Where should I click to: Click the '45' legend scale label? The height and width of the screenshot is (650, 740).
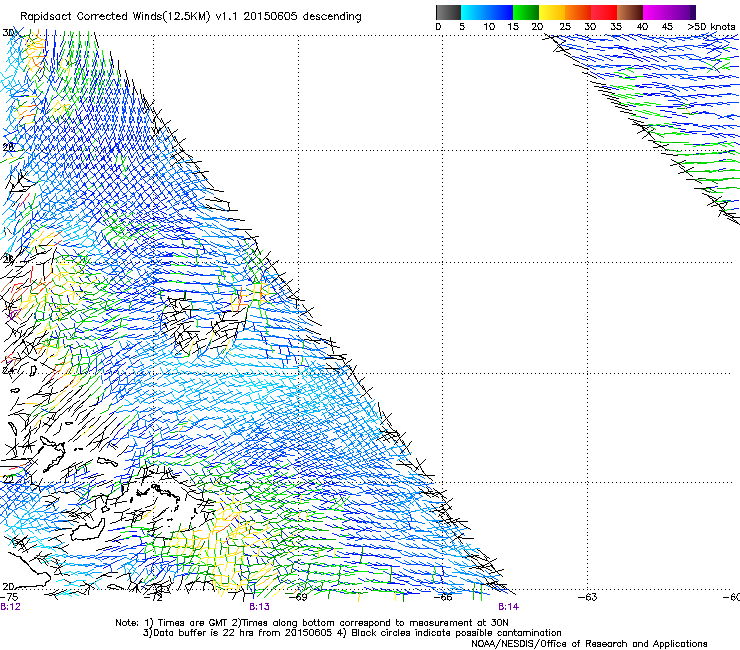coord(667,27)
